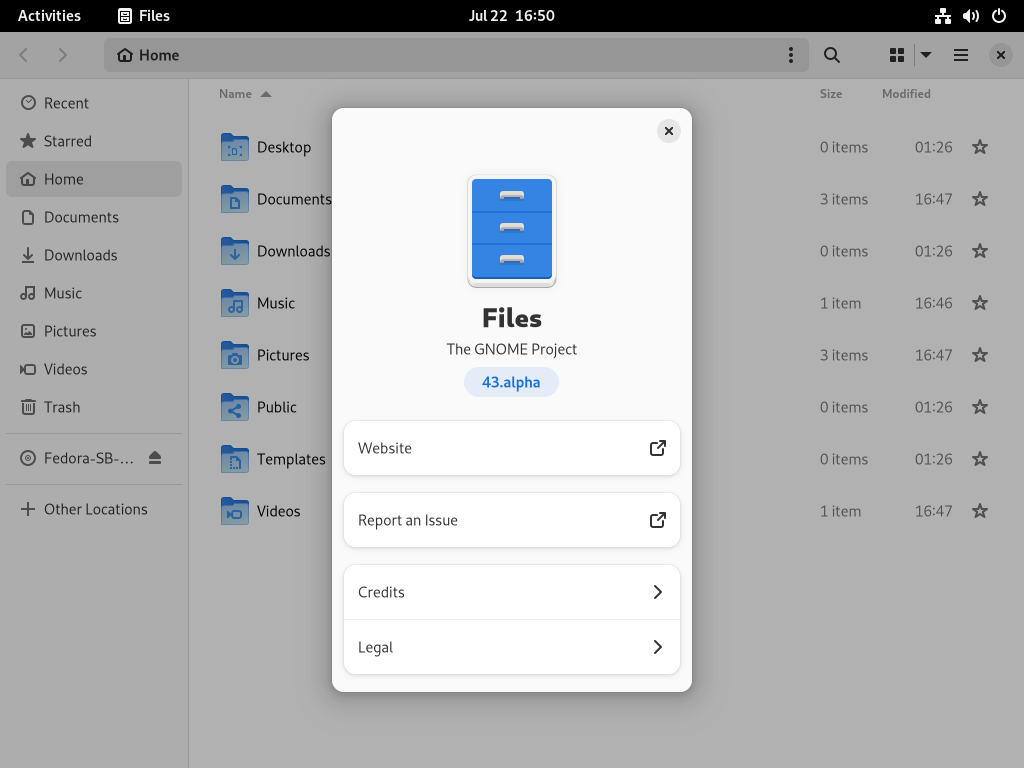Screen dimensions: 1024x768
Task: Select Home in the sidebar
Action: tap(94, 179)
